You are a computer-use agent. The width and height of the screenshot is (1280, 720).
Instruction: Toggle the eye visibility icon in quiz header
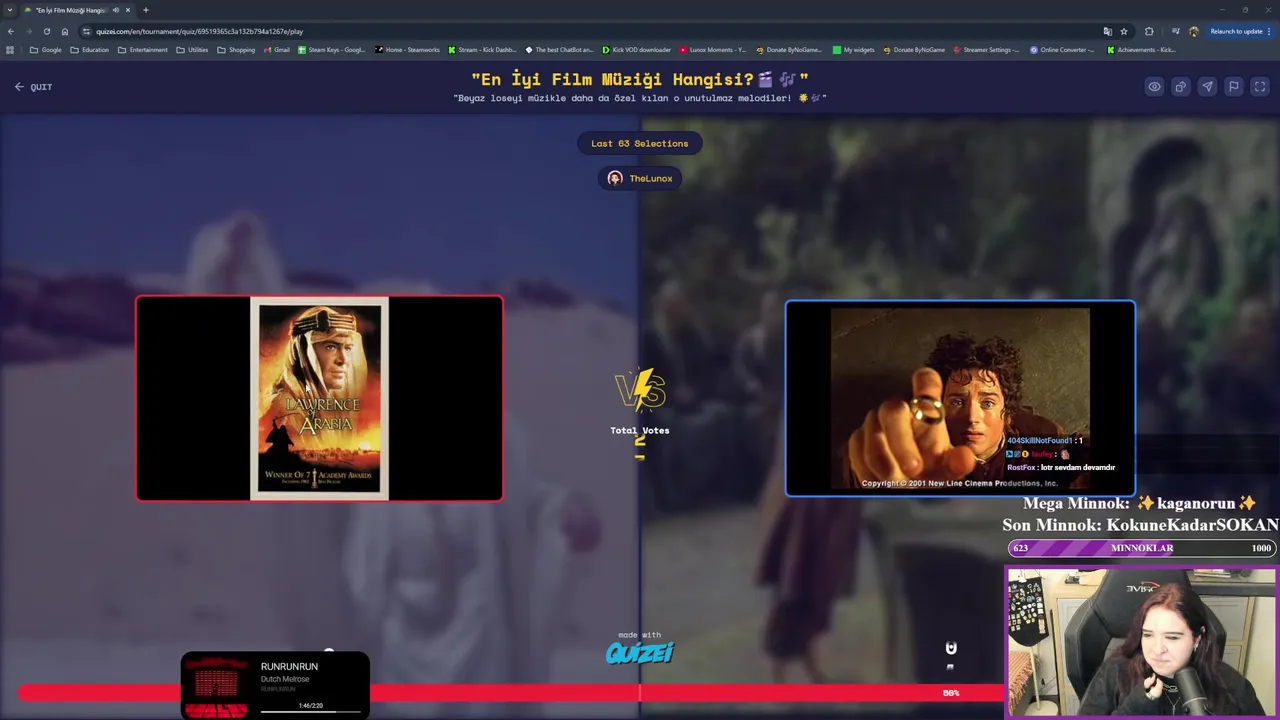click(1154, 87)
